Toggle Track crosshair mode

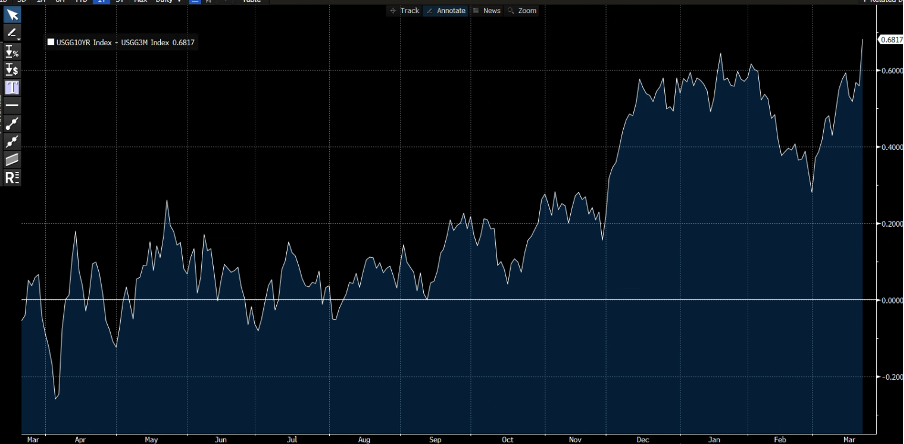coord(404,10)
